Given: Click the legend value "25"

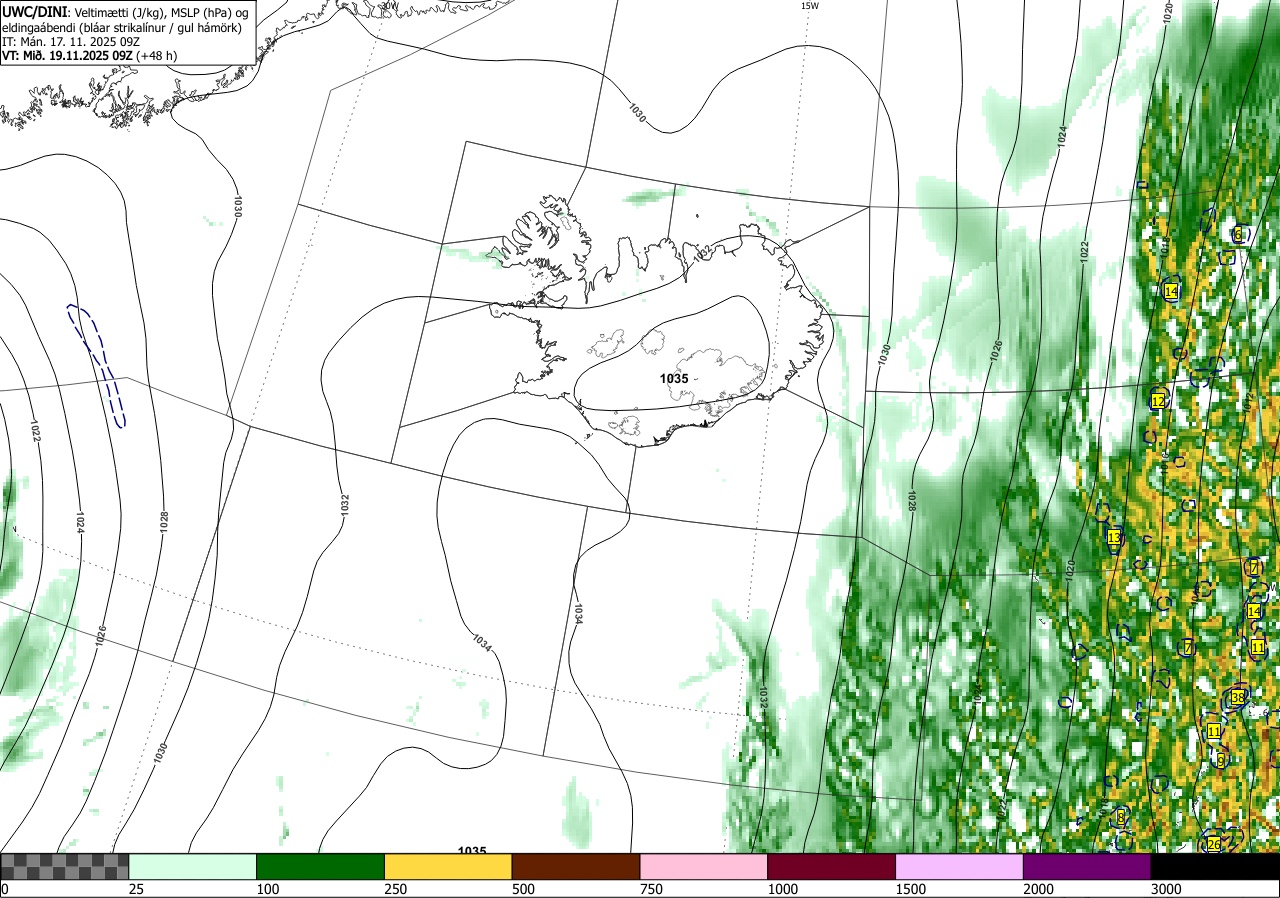Looking at the screenshot, I should [137, 889].
